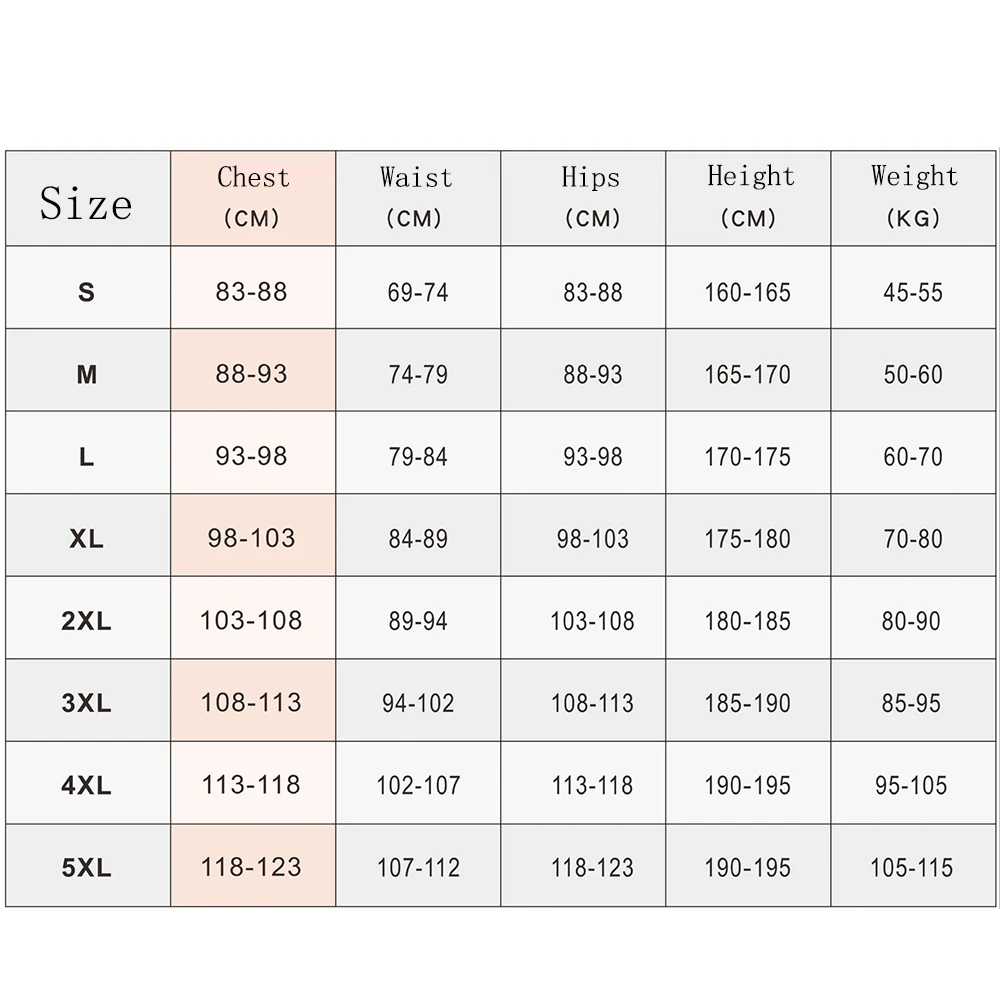Click the Waist (CM) column header
1000x1000 pixels.
pyautogui.click(x=418, y=198)
